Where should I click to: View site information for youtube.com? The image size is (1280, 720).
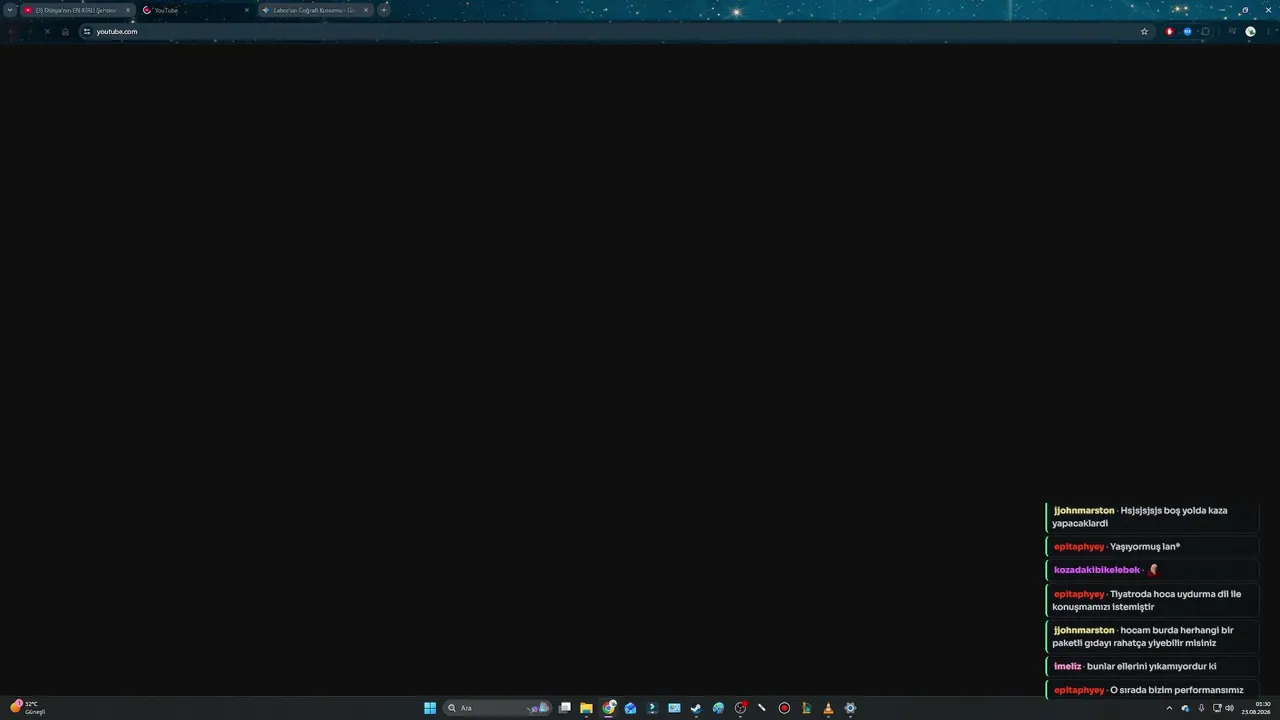[87, 31]
